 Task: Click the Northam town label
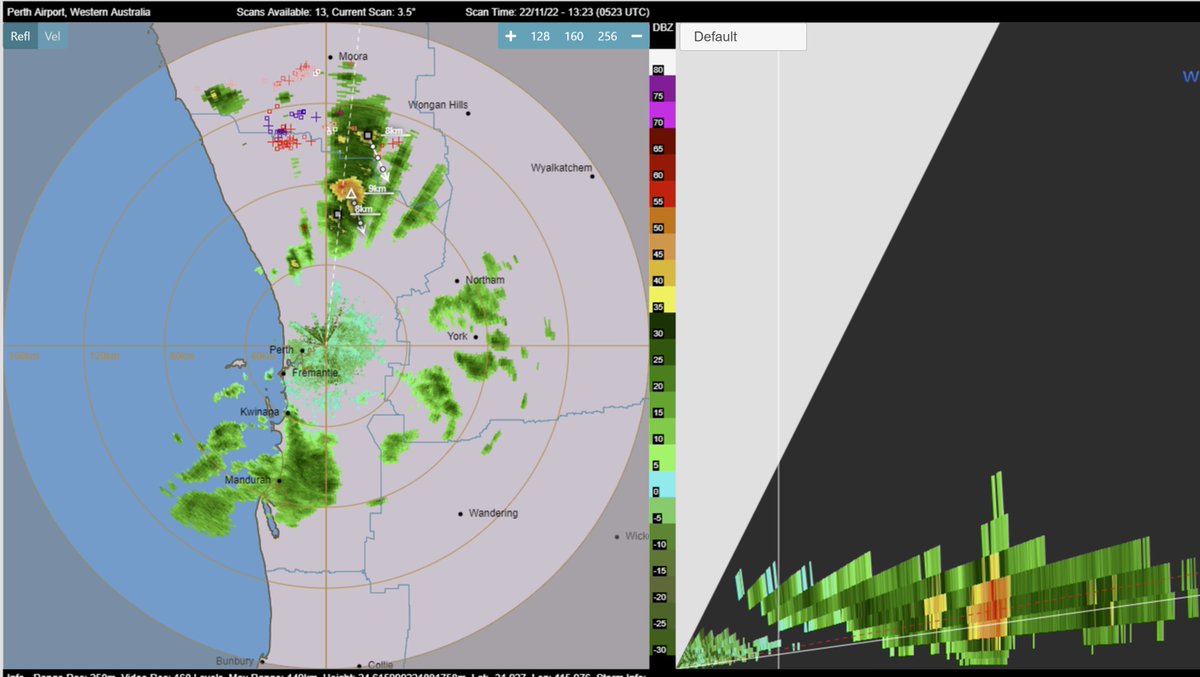485,280
